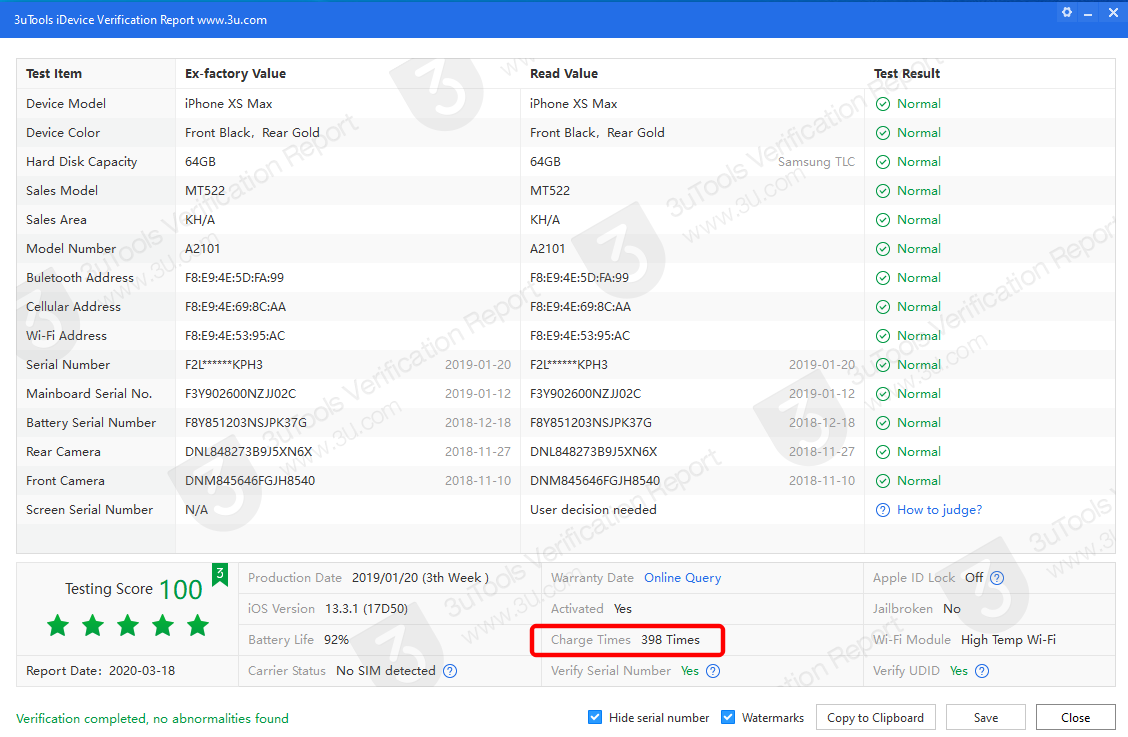Click the iOS Version 13.3.1 (17D50) value
The width and height of the screenshot is (1128, 737).
pos(366,609)
